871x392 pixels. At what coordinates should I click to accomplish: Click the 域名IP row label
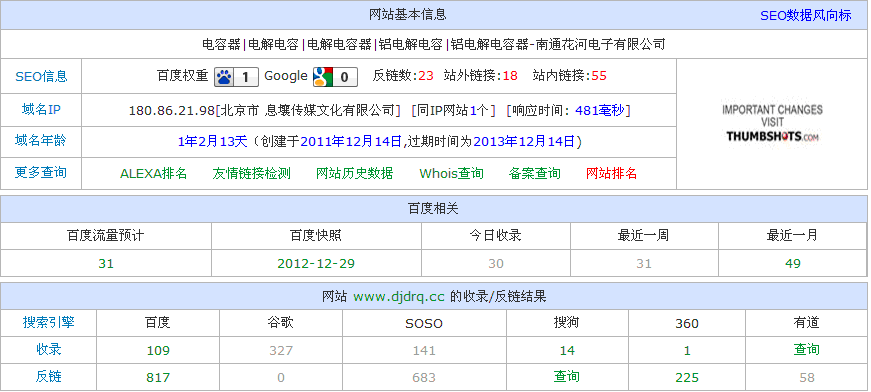[x=41, y=109]
